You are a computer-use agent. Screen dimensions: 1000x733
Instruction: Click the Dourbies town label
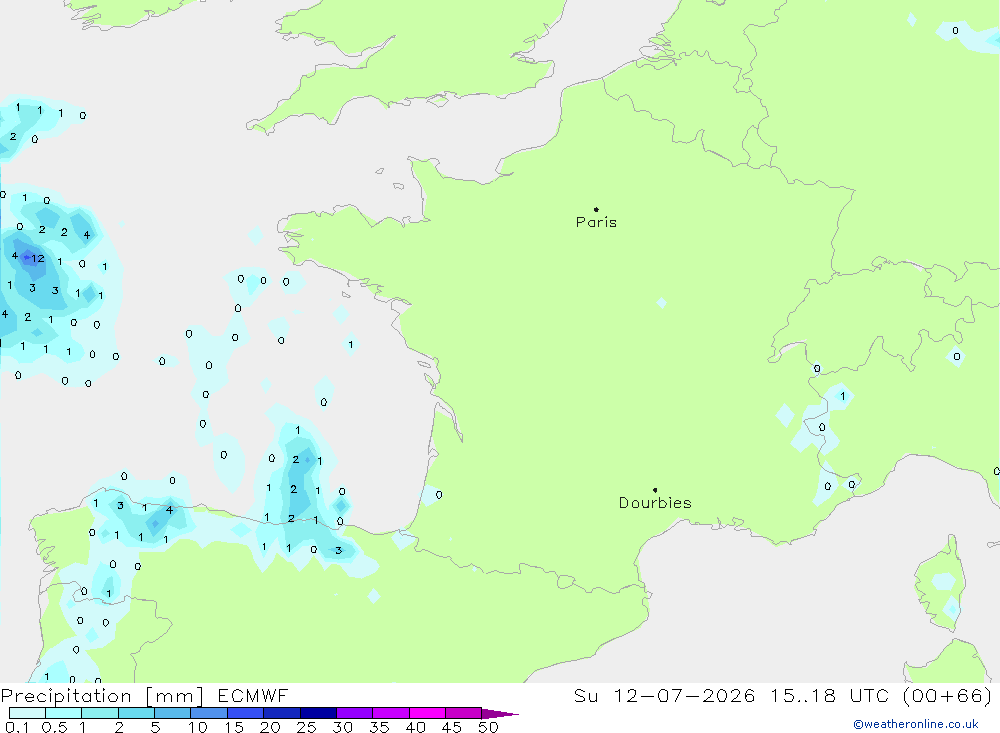click(655, 503)
